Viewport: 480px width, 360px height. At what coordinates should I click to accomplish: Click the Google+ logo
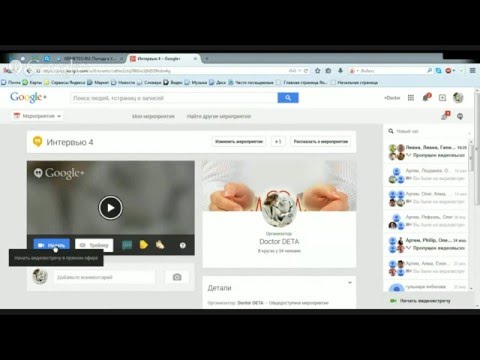pyautogui.click(x=28, y=97)
